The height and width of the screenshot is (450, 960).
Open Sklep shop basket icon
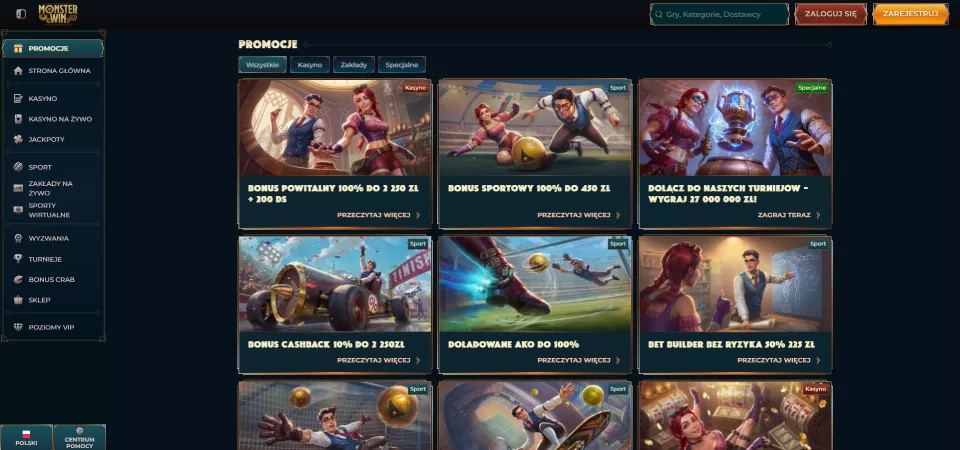18,300
